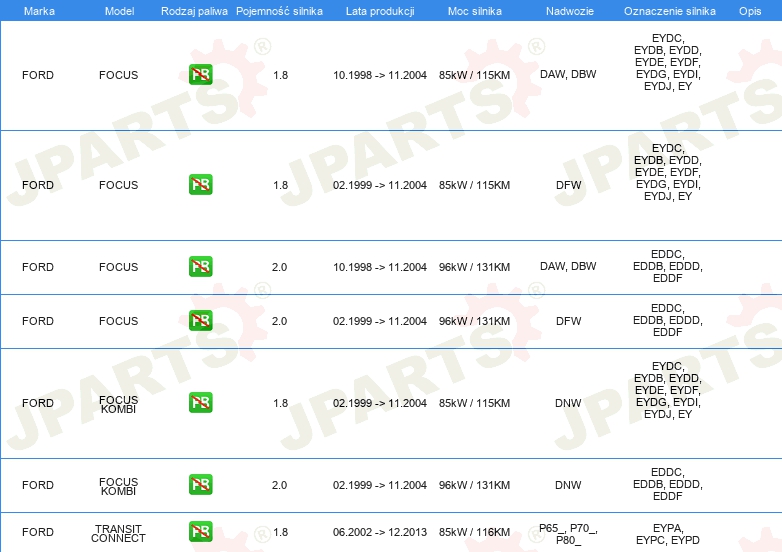Click the Opis column header
This screenshot has width=782, height=552.
coord(750,11)
